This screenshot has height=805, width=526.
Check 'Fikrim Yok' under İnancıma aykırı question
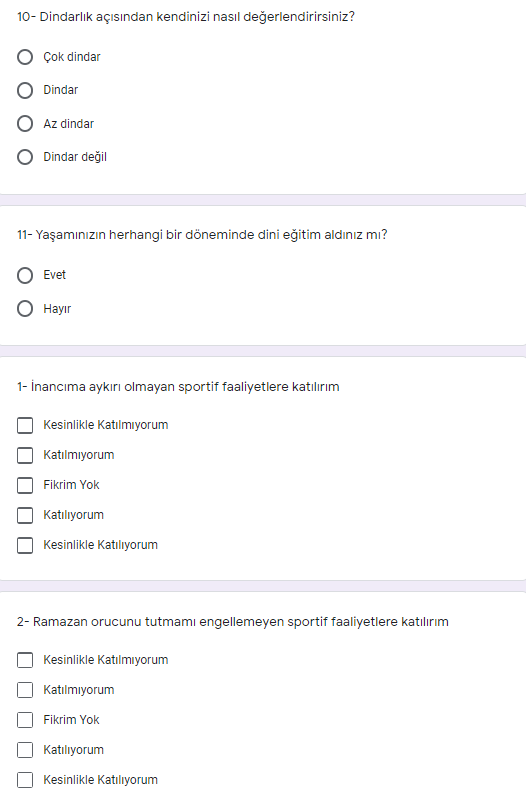[25, 485]
